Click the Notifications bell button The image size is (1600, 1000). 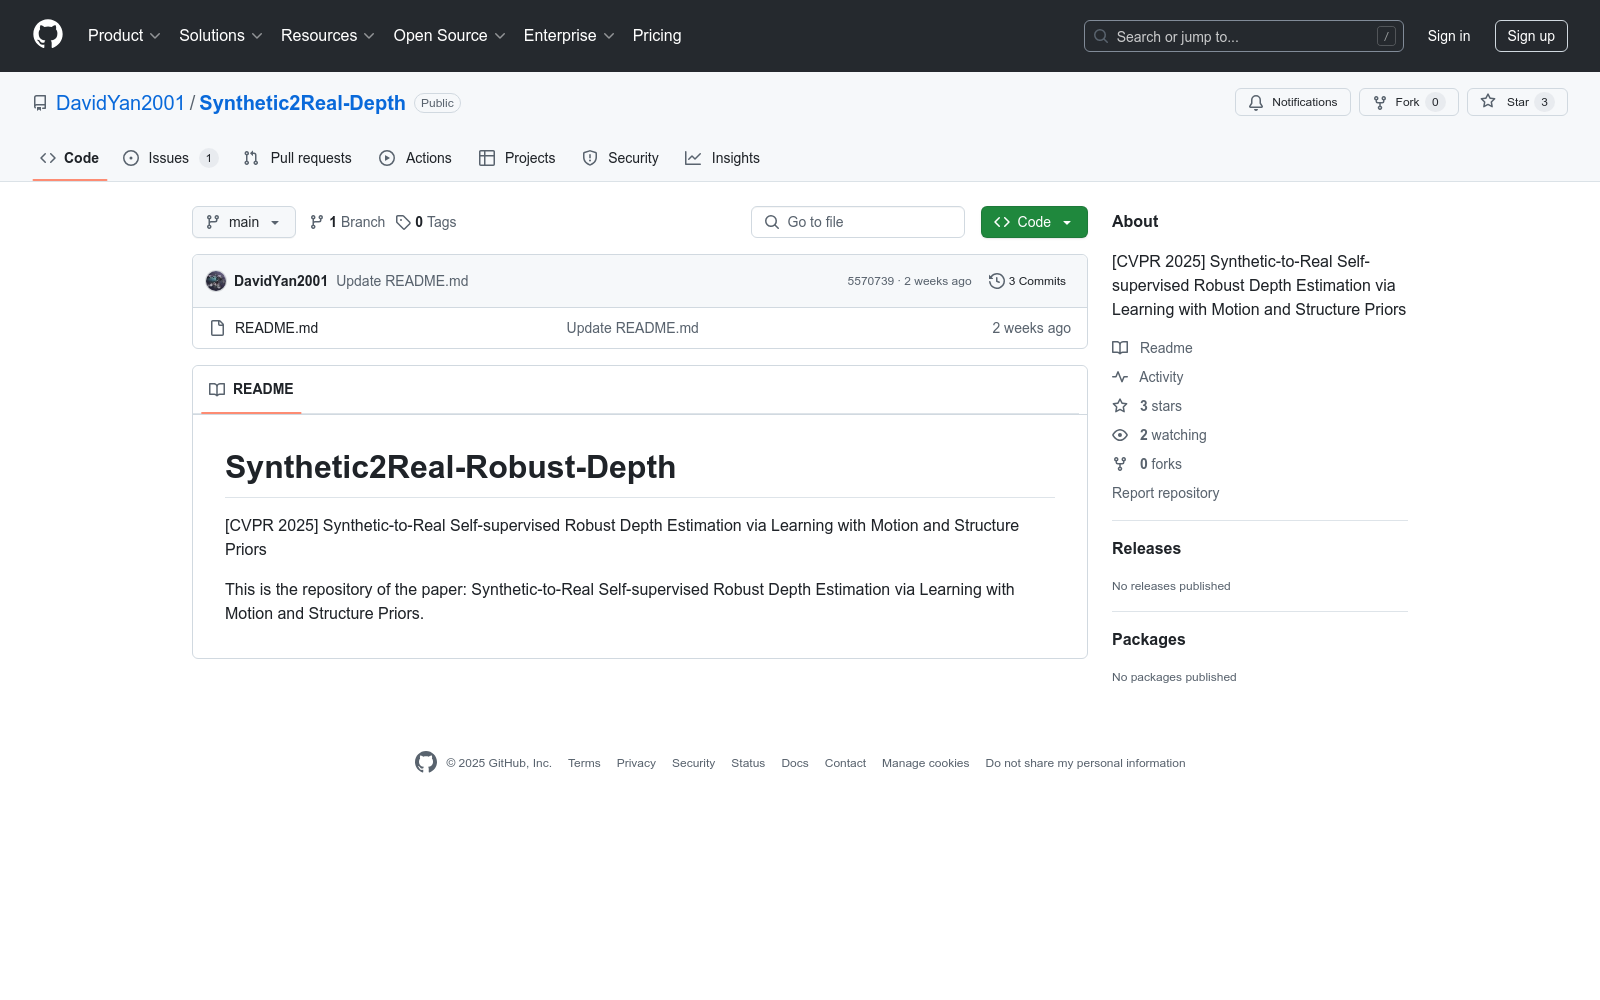pyautogui.click(x=1293, y=102)
